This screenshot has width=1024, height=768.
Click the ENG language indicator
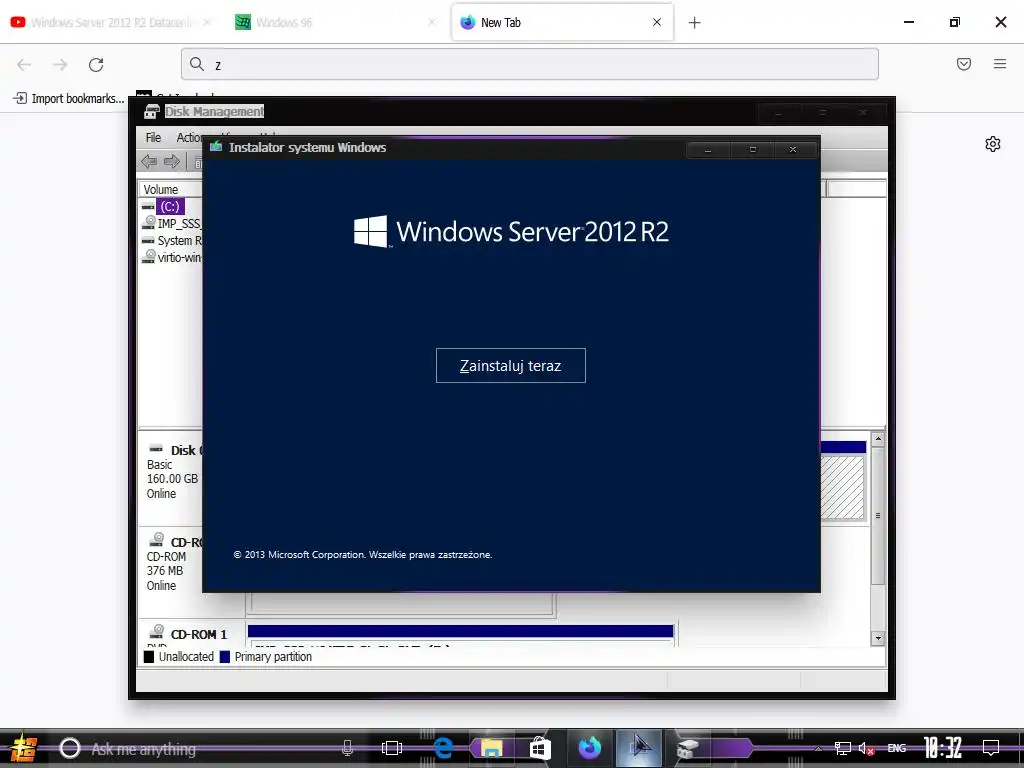coord(897,748)
